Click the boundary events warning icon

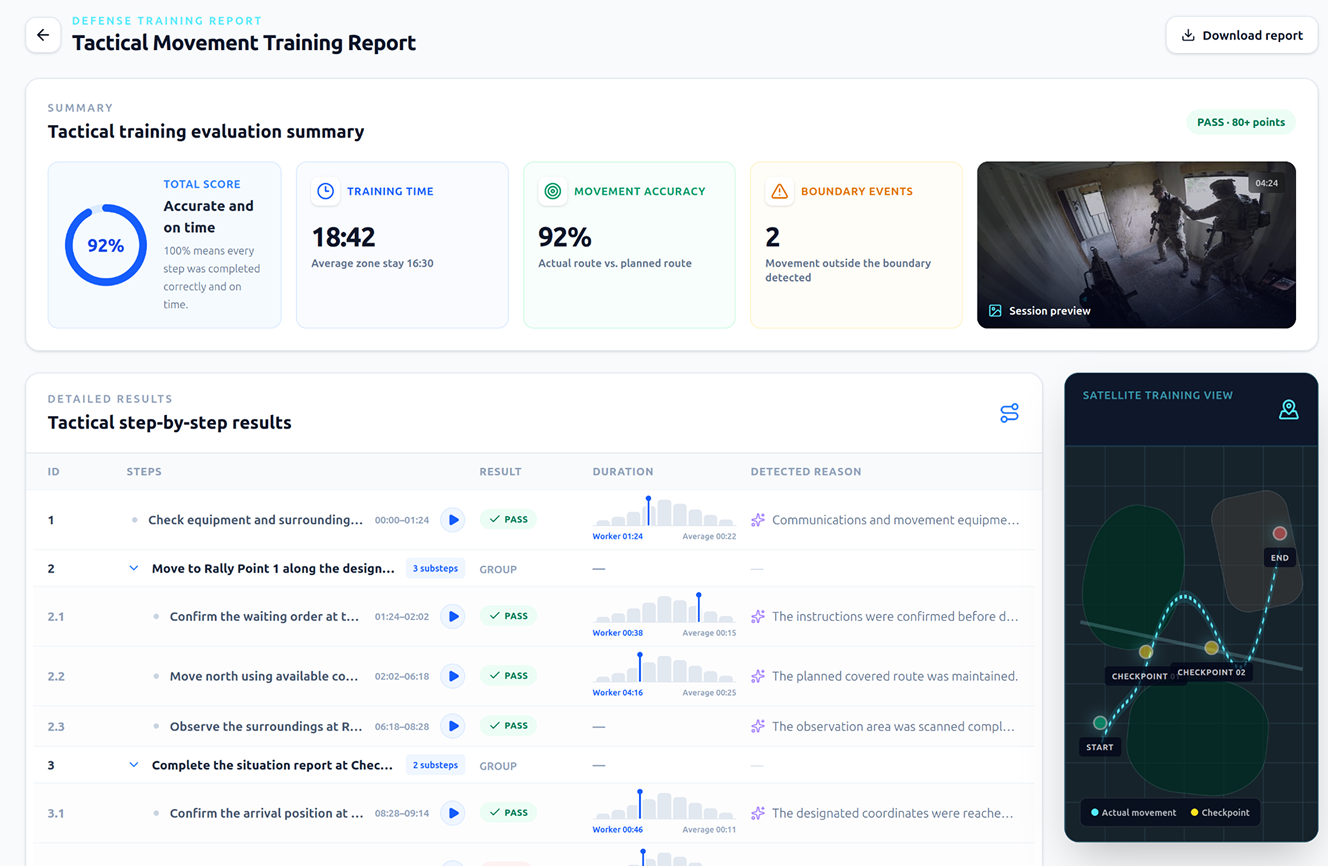(x=779, y=191)
